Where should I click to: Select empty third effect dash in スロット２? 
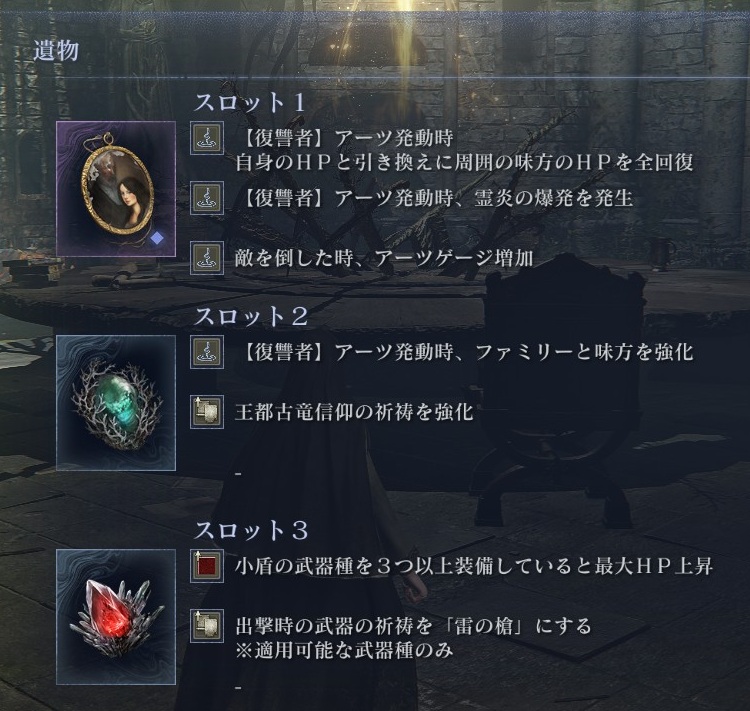(x=239, y=474)
